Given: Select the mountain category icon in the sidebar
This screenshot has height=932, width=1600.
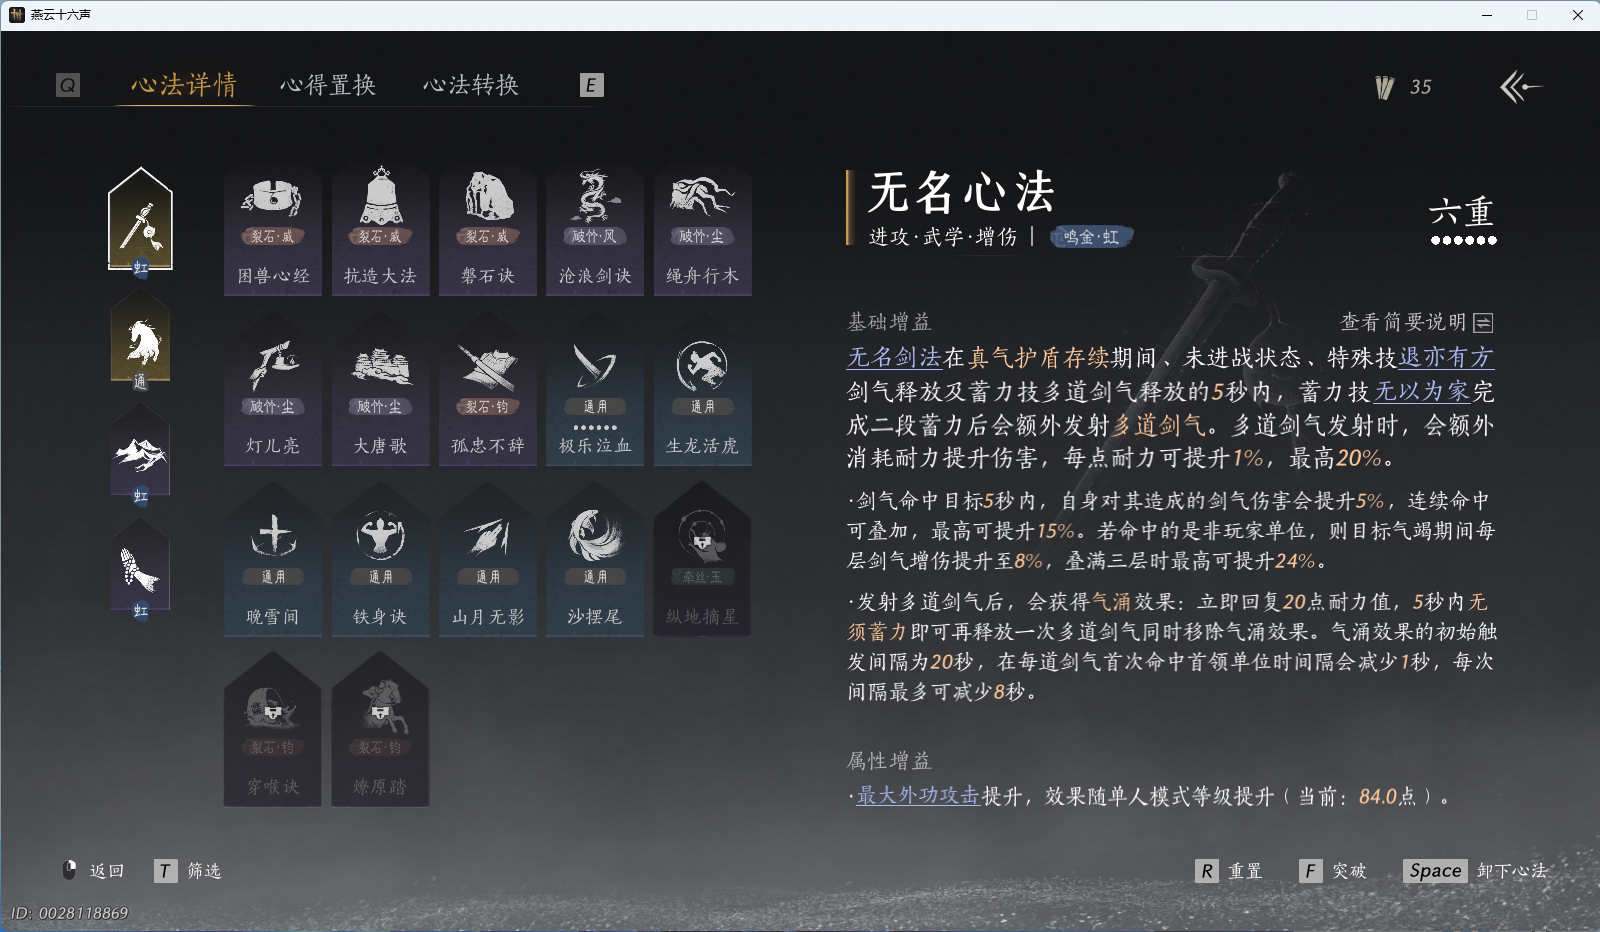Looking at the screenshot, I should coord(140,455).
